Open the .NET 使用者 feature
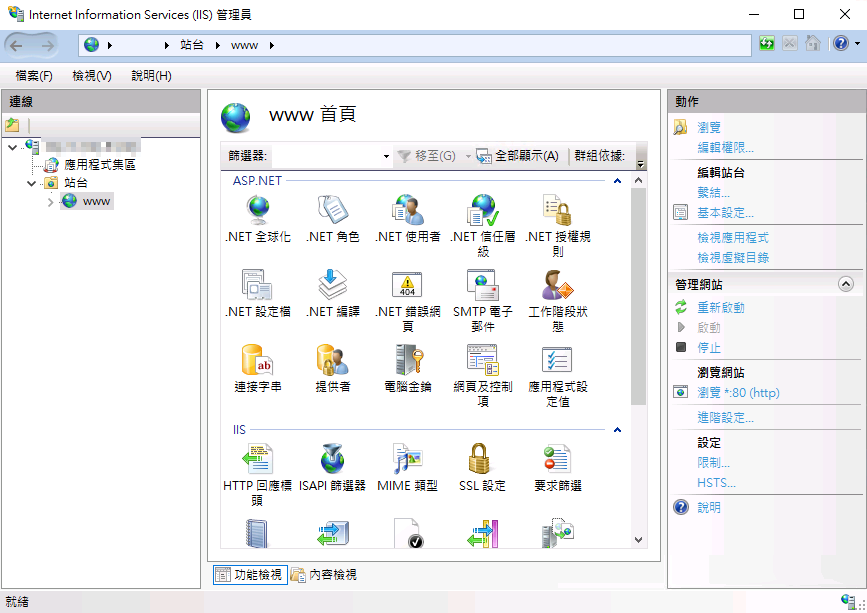867x613 pixels. tap(408, 219)
